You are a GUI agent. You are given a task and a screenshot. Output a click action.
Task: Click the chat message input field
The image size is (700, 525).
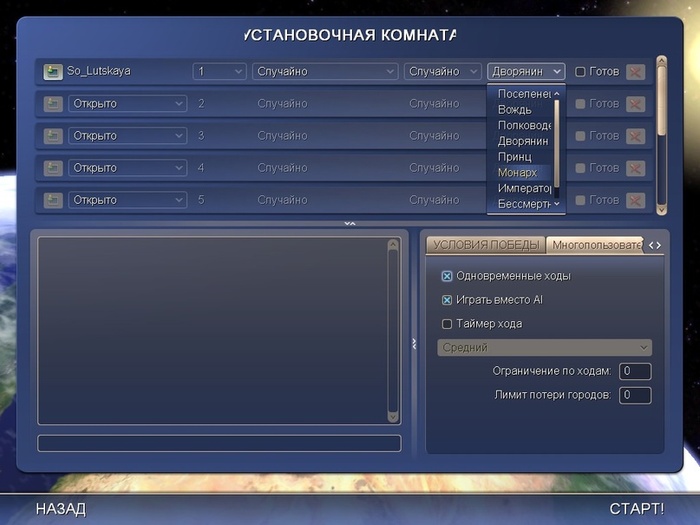(x=219, y=443)
